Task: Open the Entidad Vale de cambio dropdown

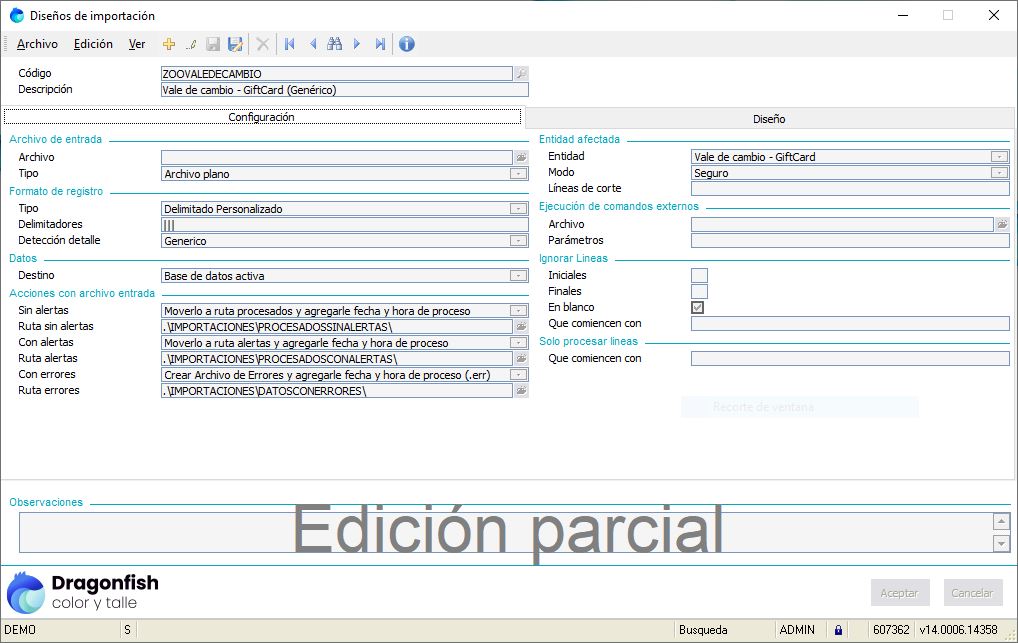Action: pos(999,157)
